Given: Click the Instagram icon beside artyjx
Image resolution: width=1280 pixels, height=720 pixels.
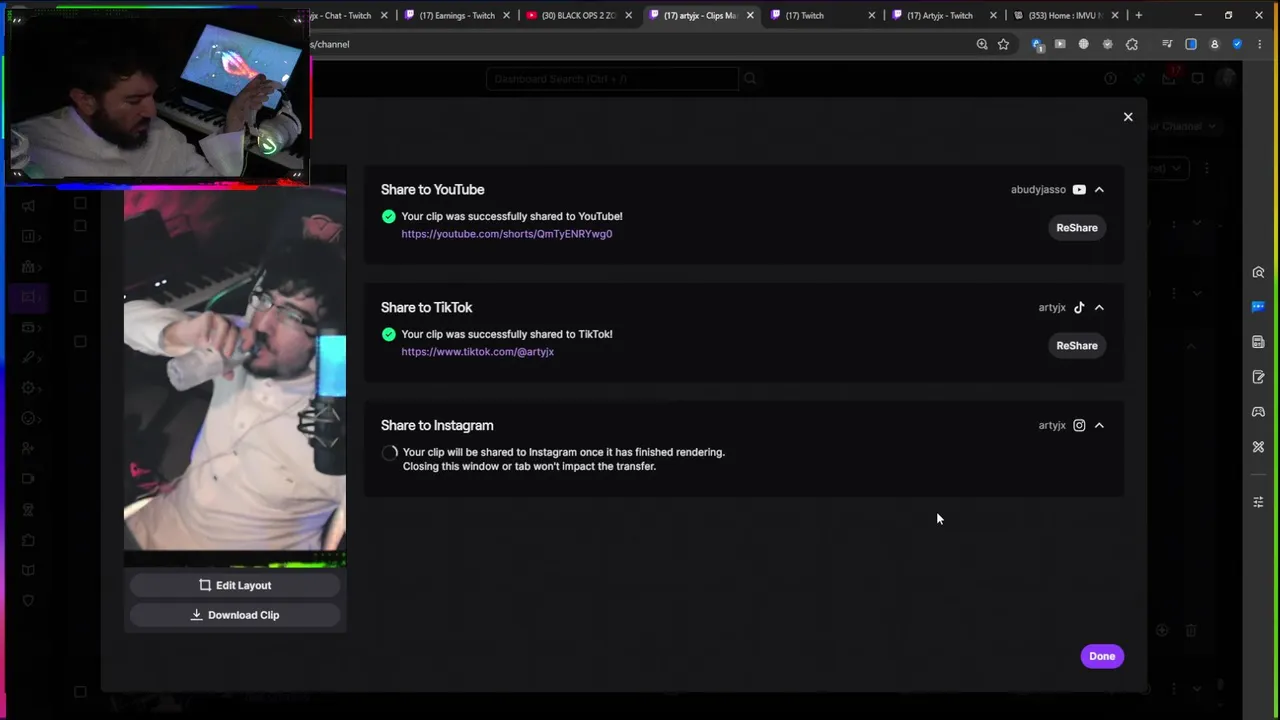Looking at the screenshot, I should pyautogui.click(x=1079, y=426).
